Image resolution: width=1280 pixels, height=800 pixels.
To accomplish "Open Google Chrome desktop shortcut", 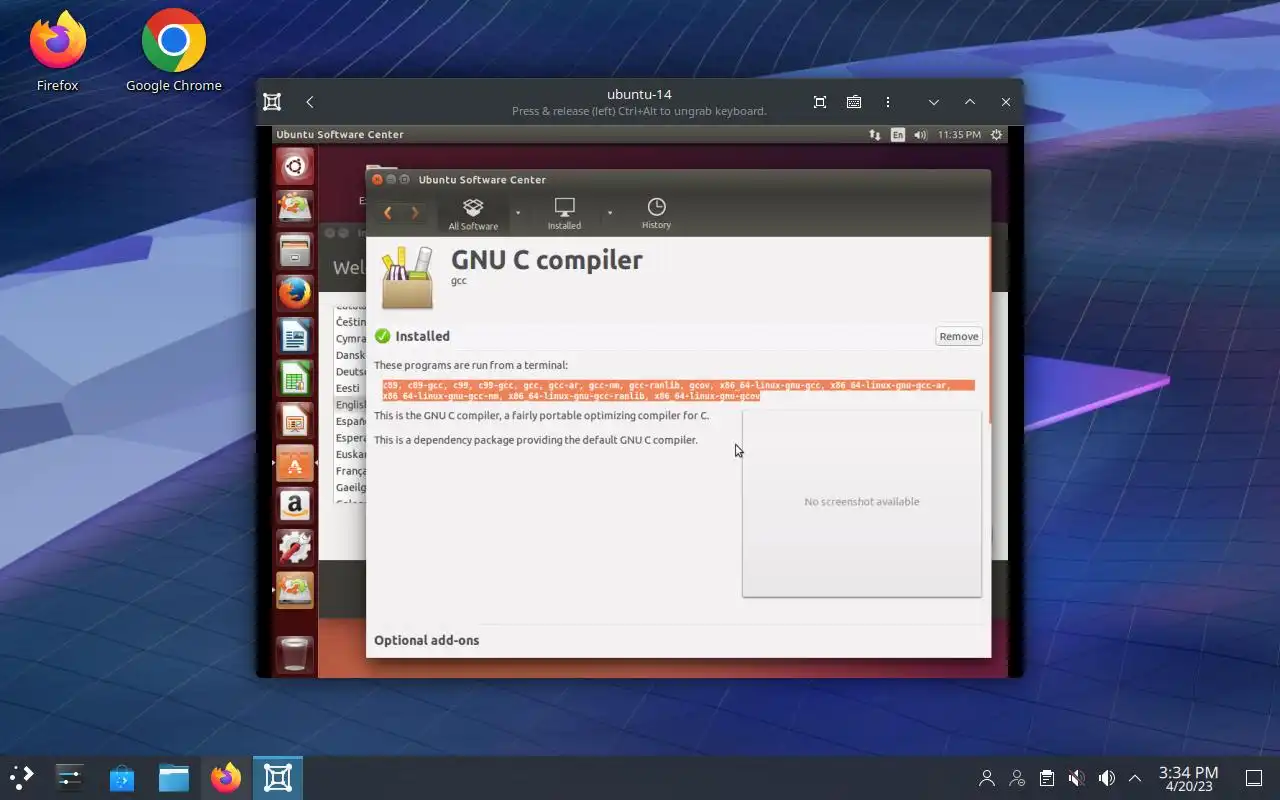I will click(x=173, y=50).
